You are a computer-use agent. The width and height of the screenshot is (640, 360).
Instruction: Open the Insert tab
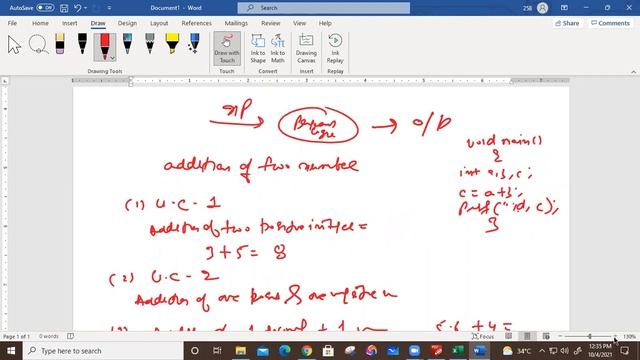[x=69, y=23]
